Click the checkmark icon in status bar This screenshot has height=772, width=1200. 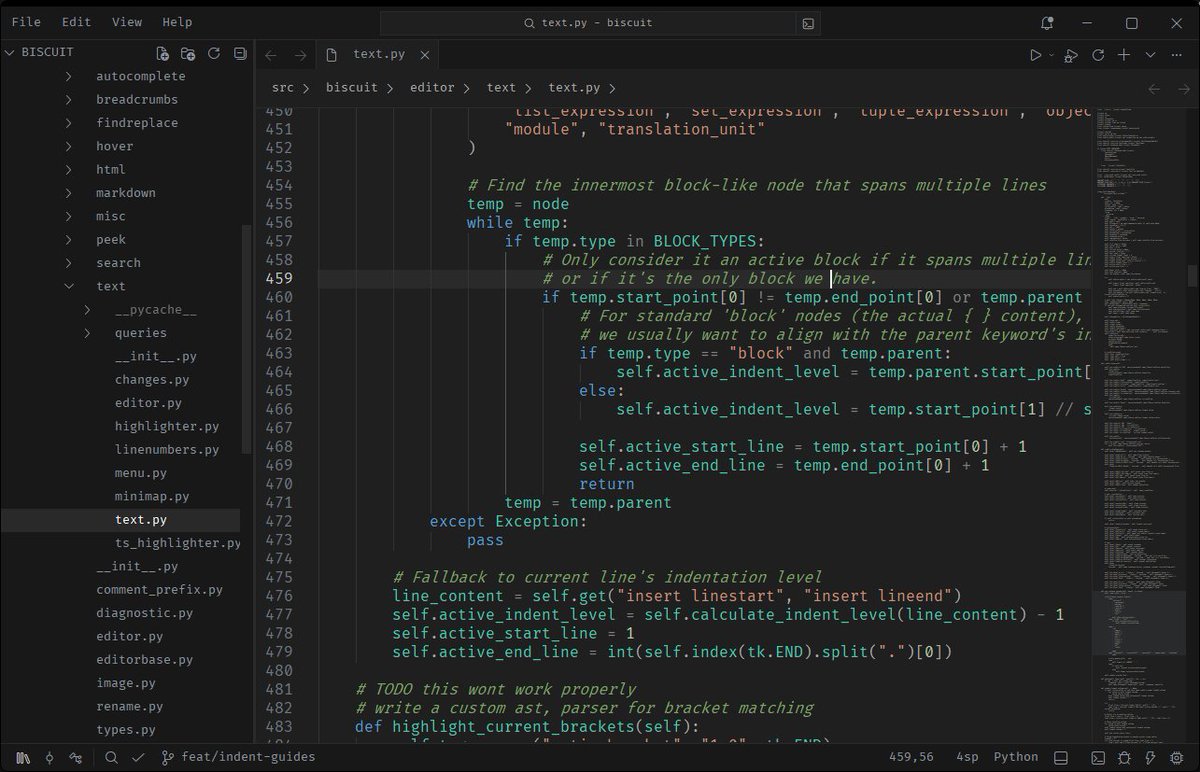(x=139, y=758)
